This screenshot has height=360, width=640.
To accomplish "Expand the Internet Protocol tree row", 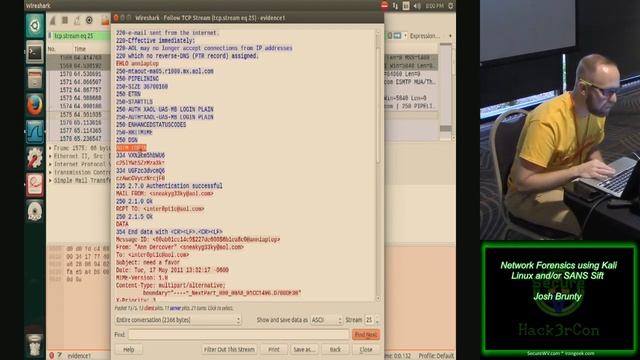I will tap(51, 164).
